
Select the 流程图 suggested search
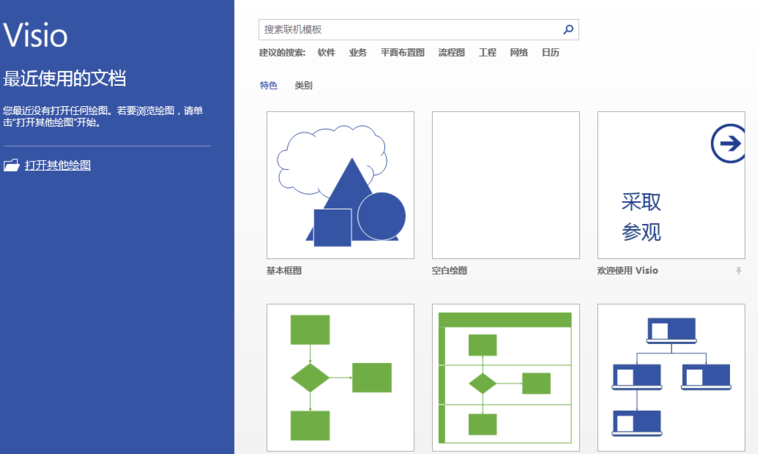tap(451, 53)
